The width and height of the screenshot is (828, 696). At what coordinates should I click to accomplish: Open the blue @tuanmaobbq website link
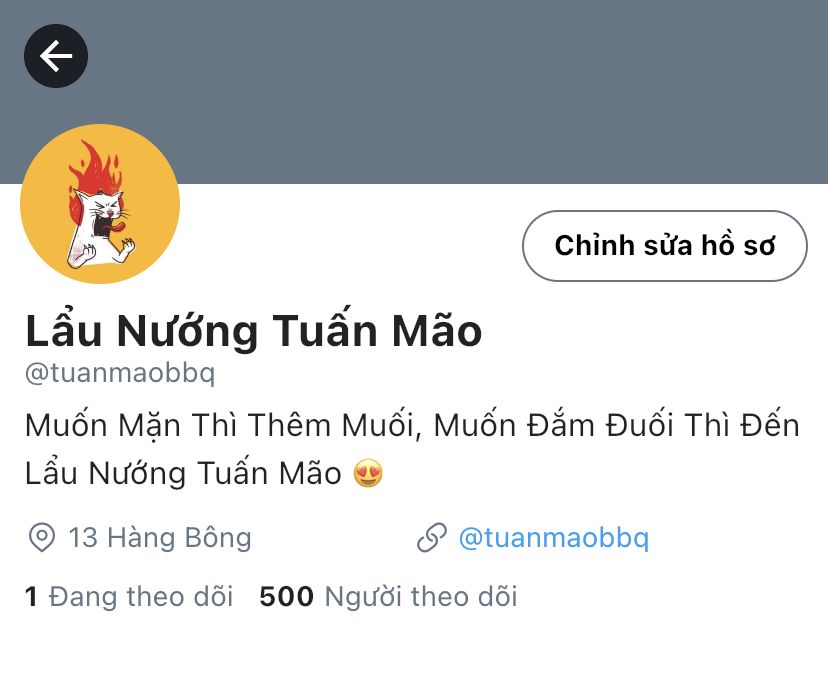[554, 538]
